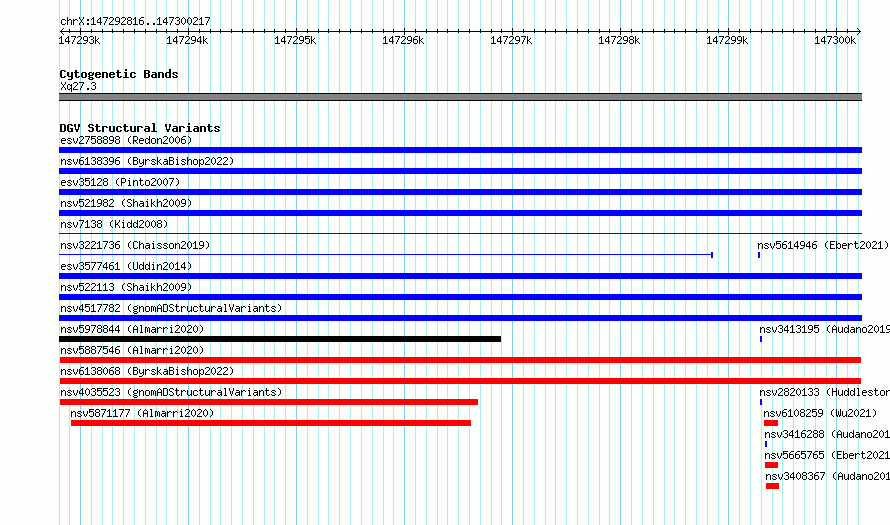Click the 147297k ruler tick label

(511, 40)
